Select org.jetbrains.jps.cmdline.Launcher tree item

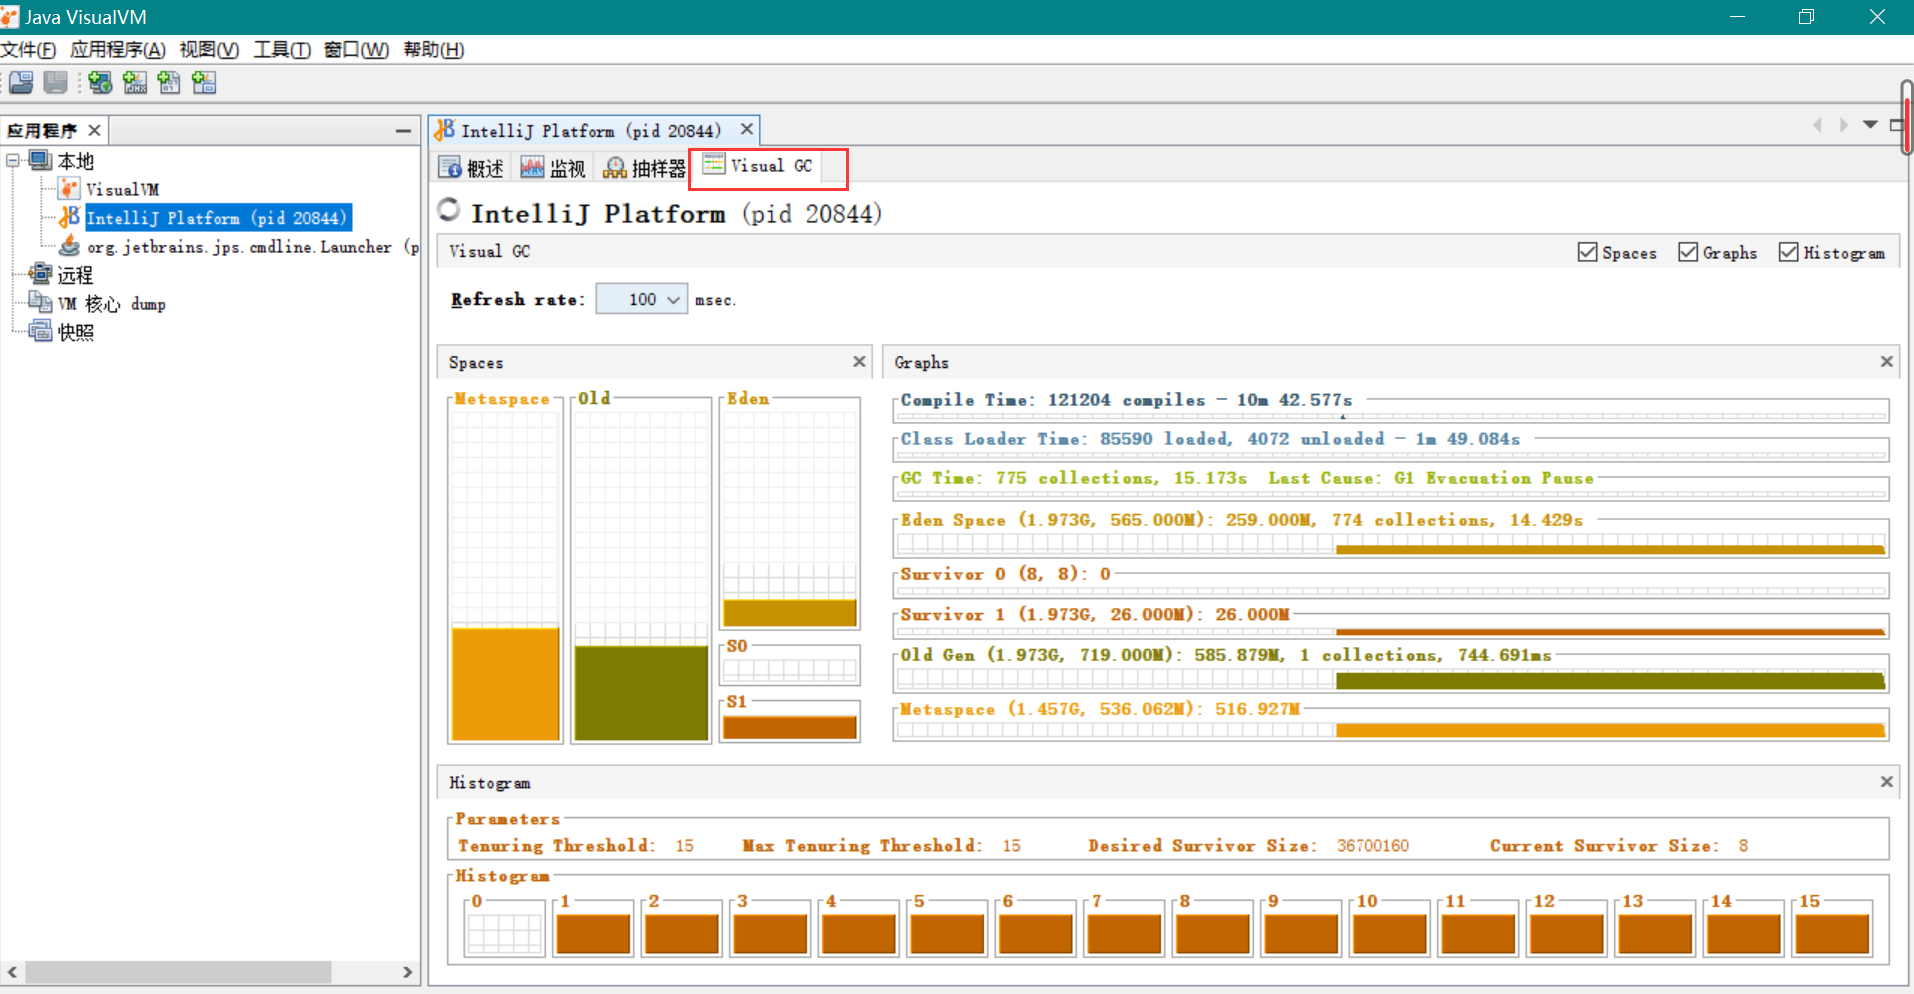coord(253,246)
